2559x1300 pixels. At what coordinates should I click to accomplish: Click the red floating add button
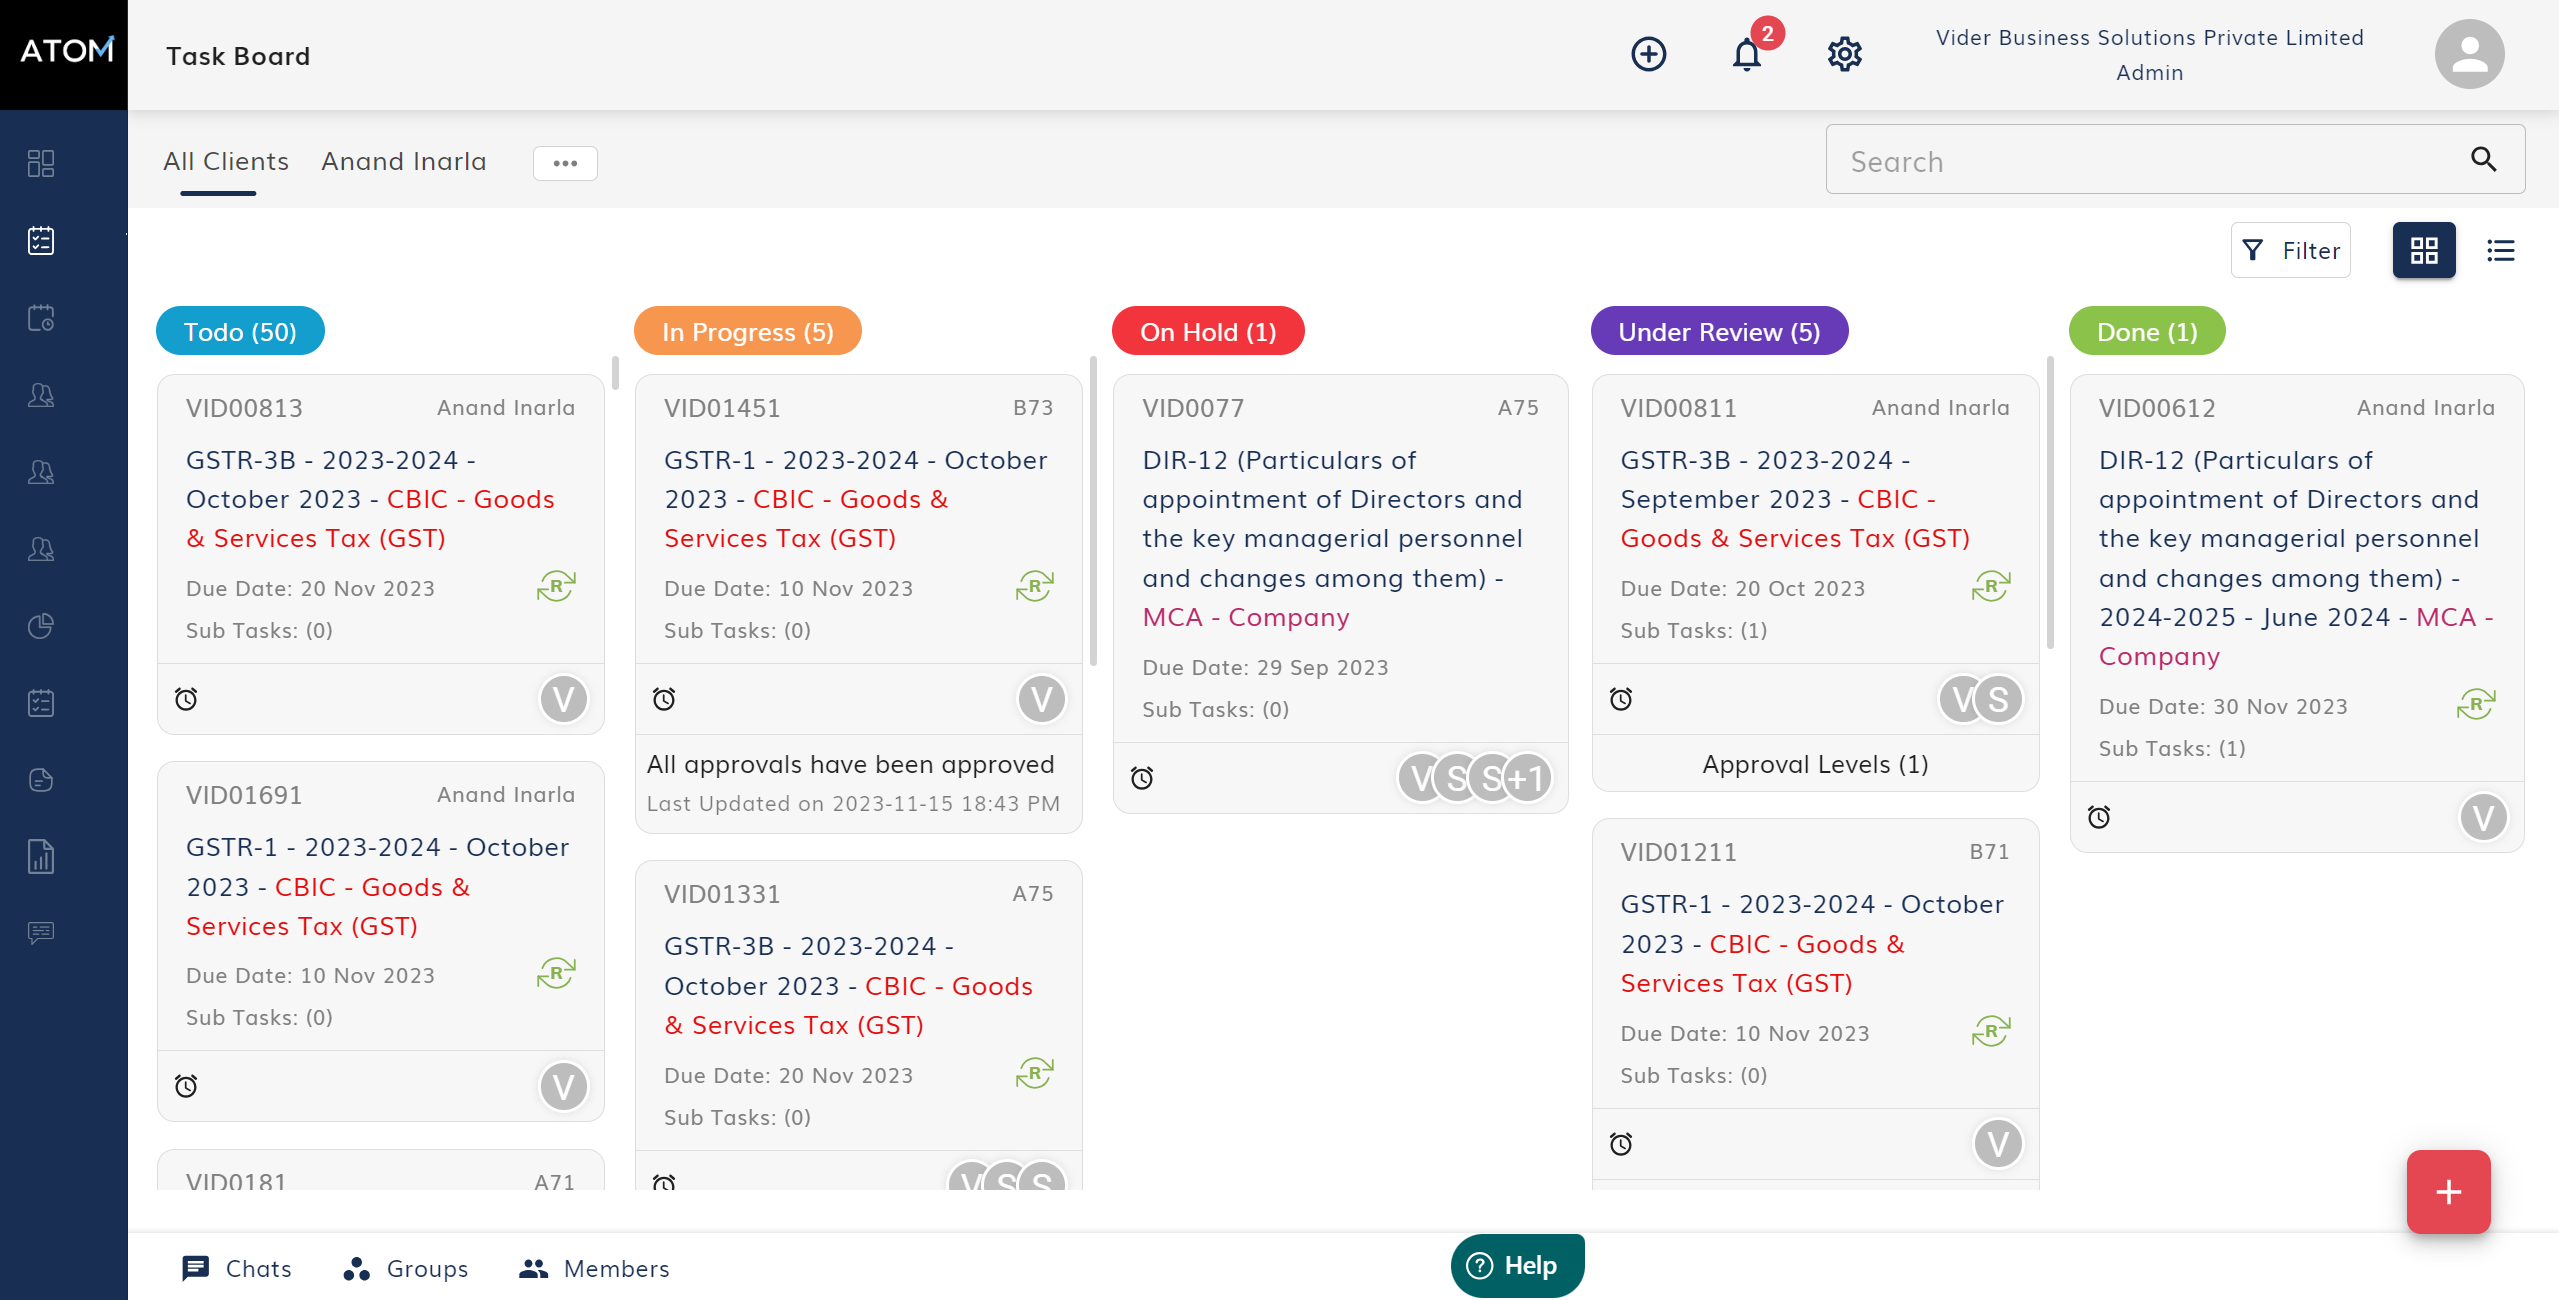click(x=2448, y=1191)
